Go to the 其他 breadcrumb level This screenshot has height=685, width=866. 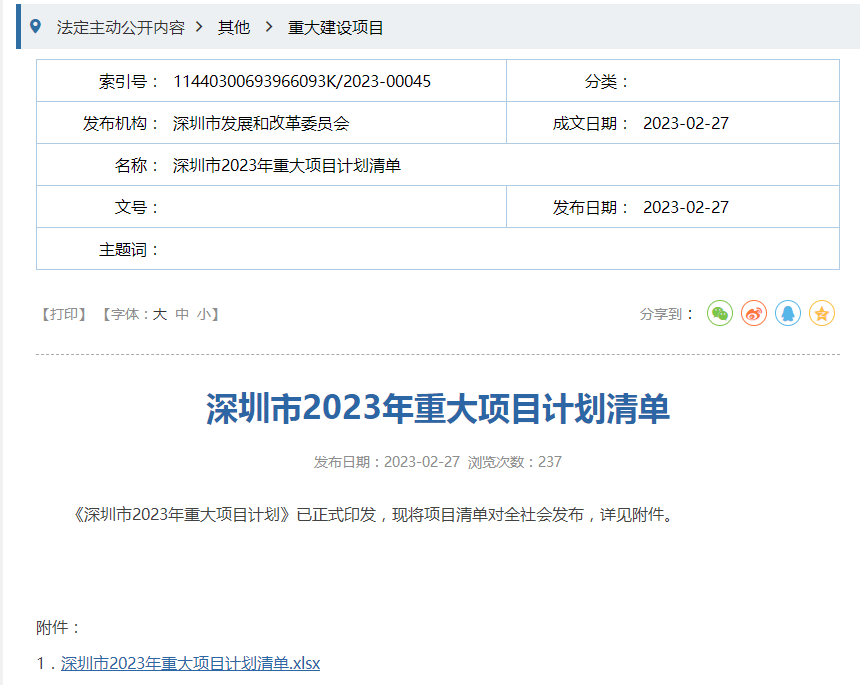pyautogui.click(x=234, y=28)
